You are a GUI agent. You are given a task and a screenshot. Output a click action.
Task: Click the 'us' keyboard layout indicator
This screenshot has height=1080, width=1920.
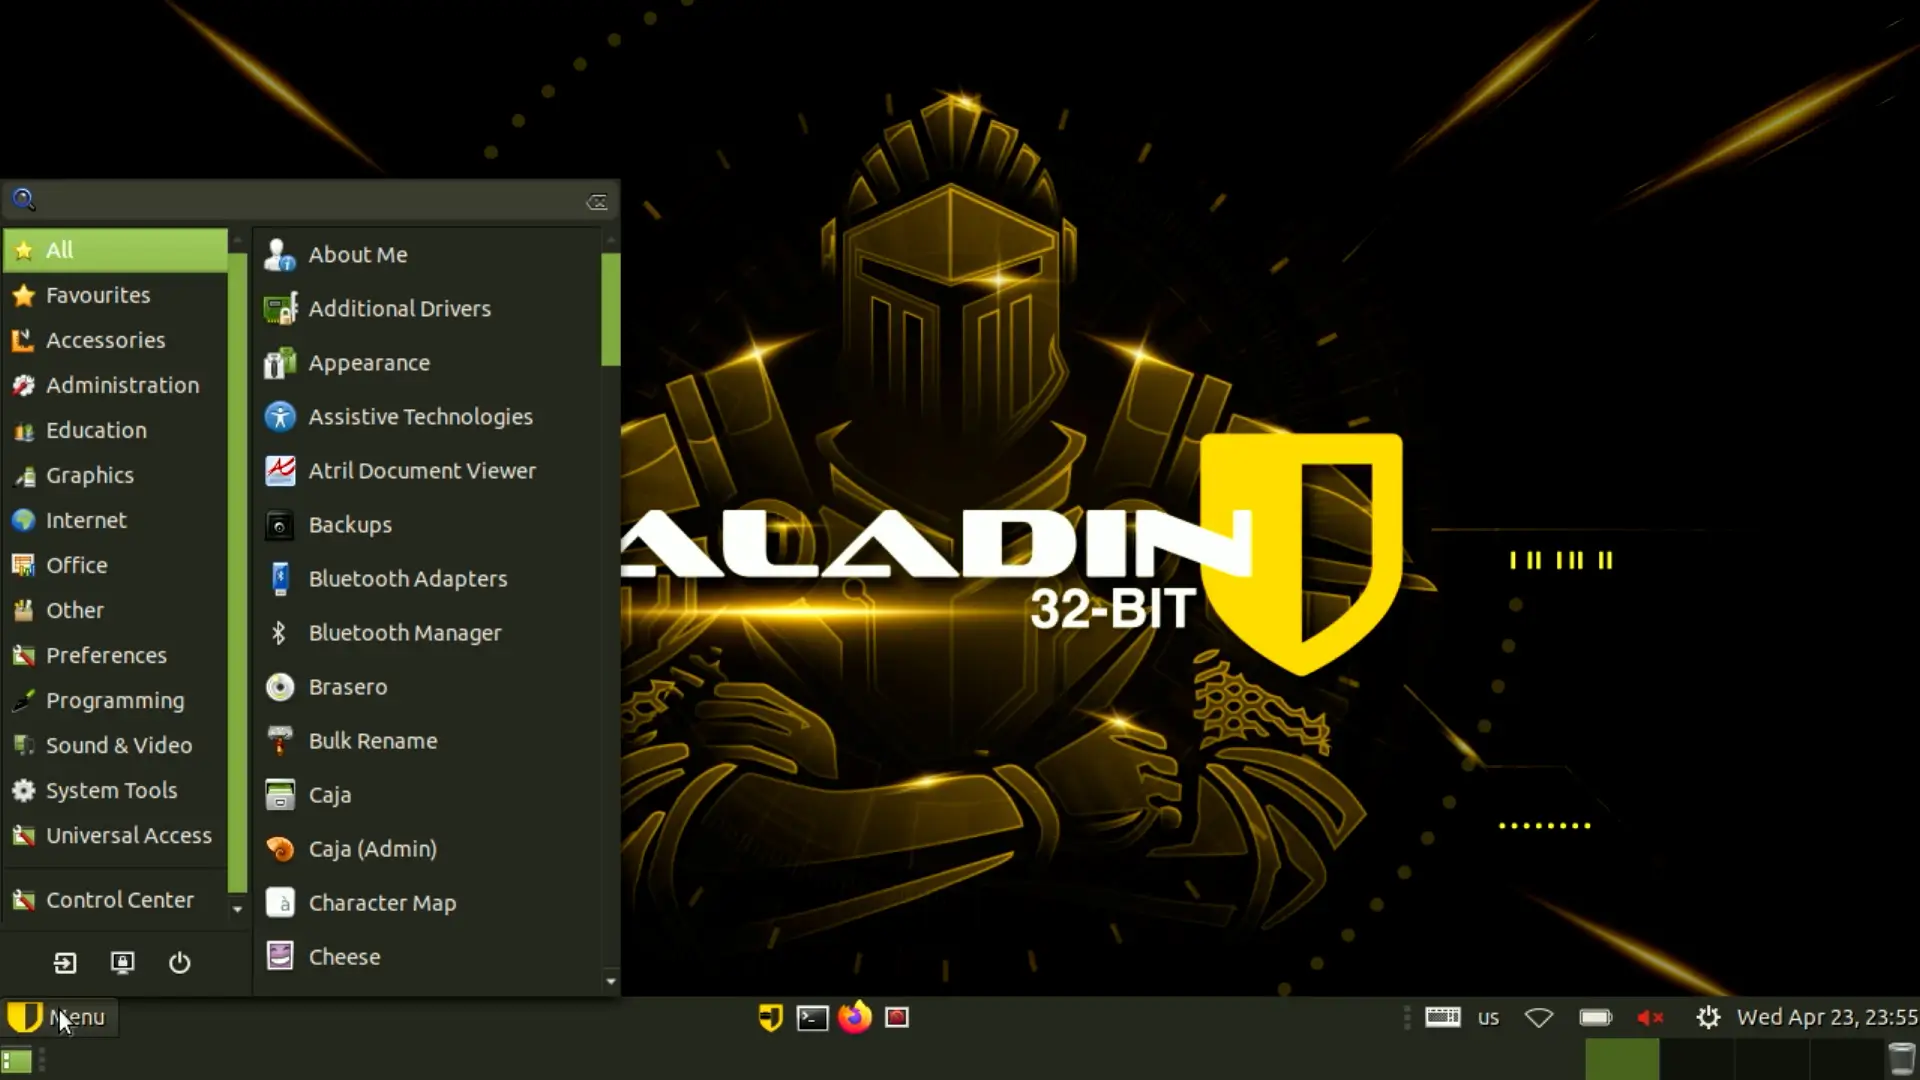point(1489,1018)
